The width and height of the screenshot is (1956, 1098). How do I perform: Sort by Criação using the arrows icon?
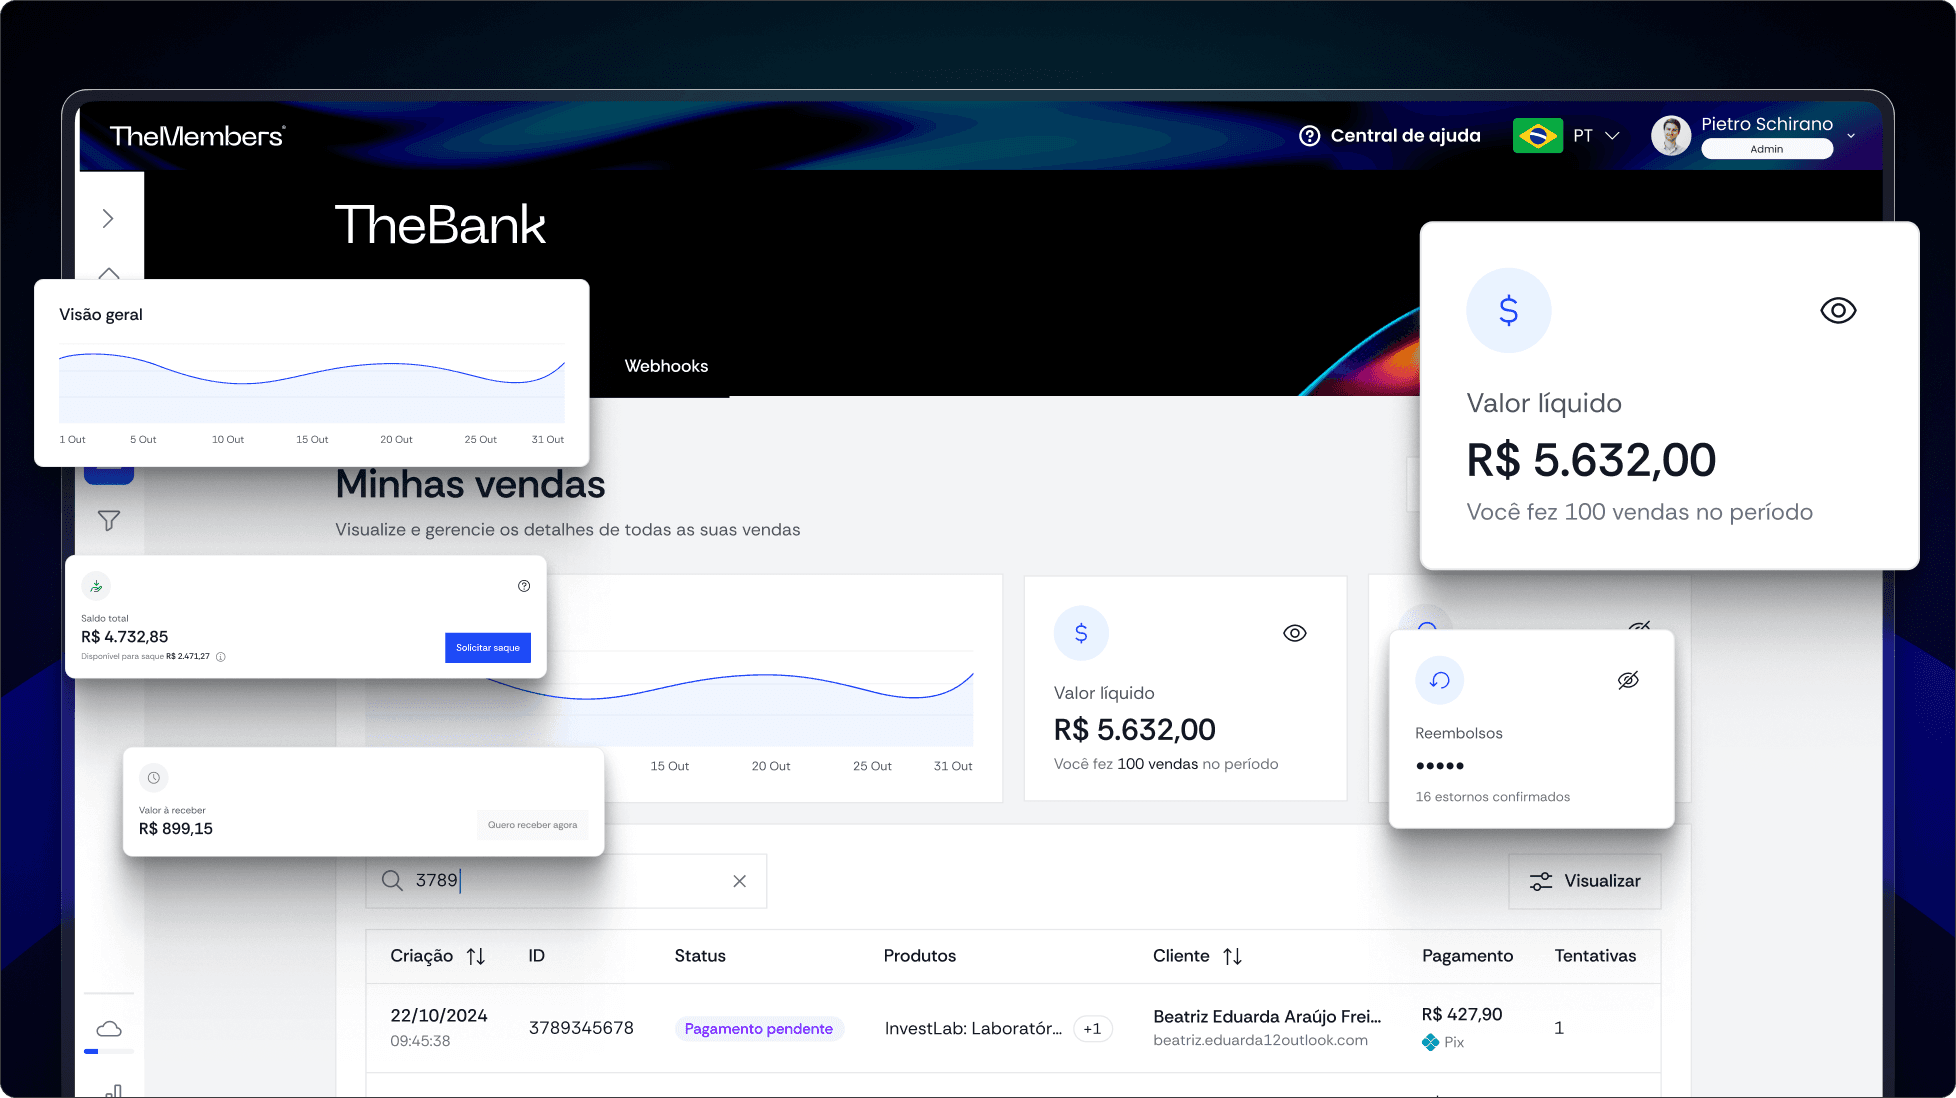point(476,957)
